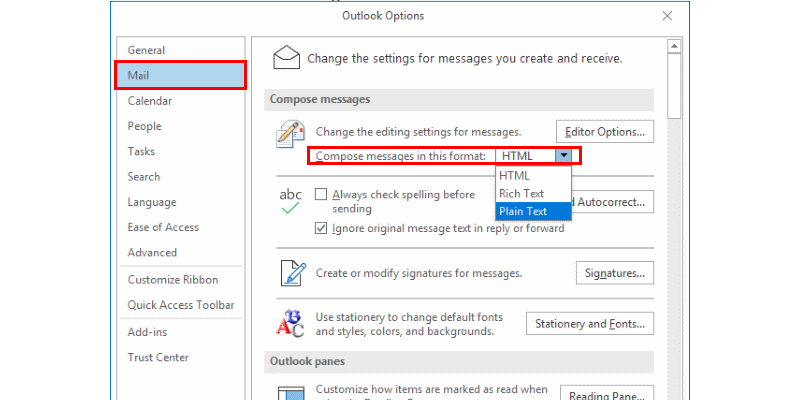Click the ABC stationery fonts icon
The height and width of the screenshot is (400, 800).
coord(290,323)
